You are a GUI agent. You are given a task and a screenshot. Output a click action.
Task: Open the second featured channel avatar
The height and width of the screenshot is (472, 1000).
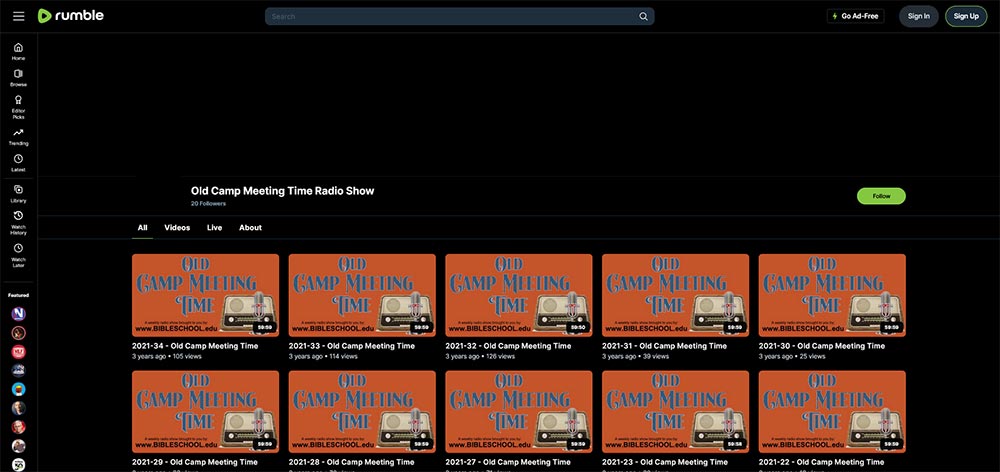18,333
